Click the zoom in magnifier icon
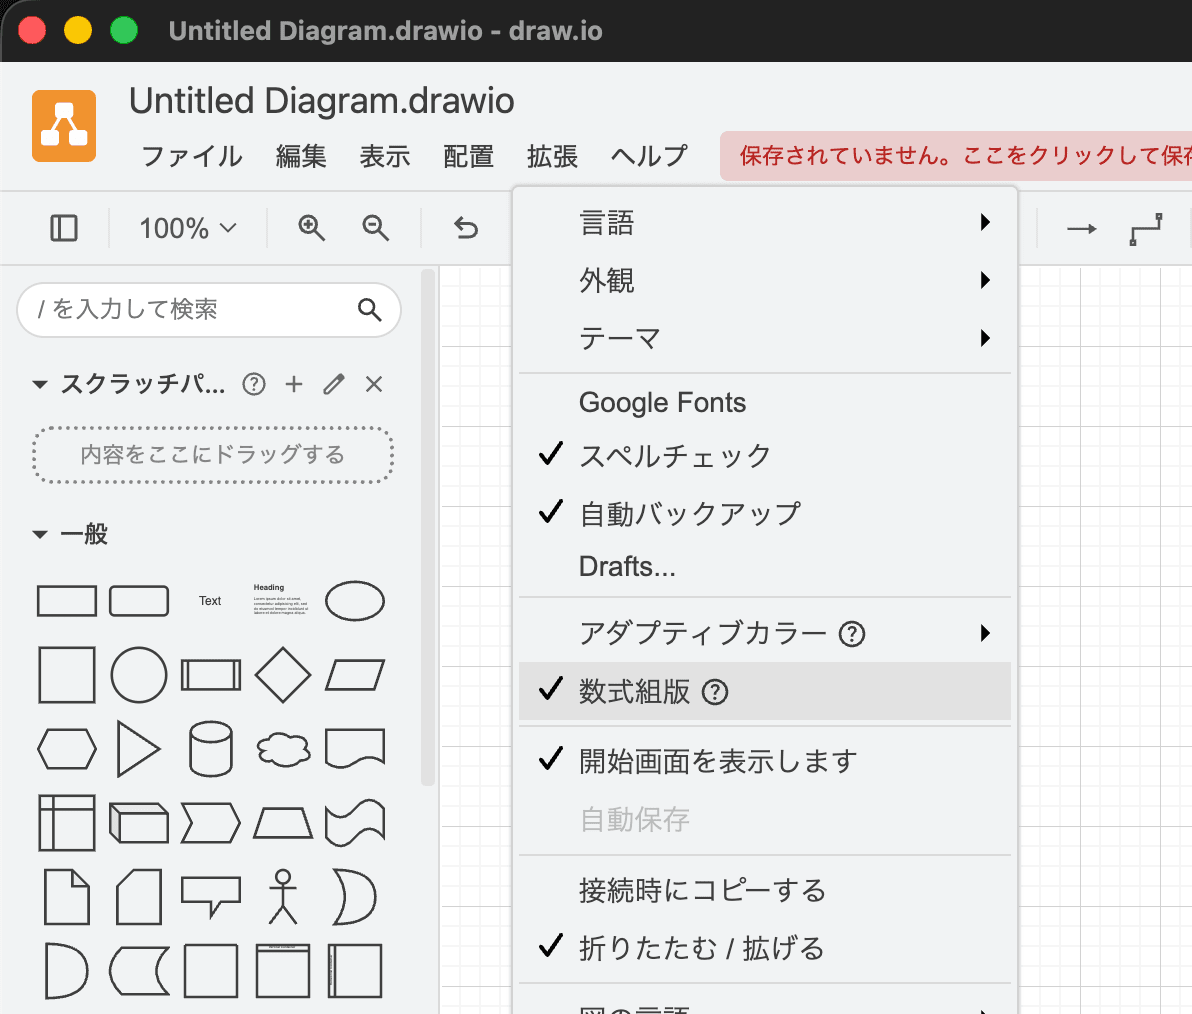This screenshot has height=1014, width=1192. click(312, 228)
